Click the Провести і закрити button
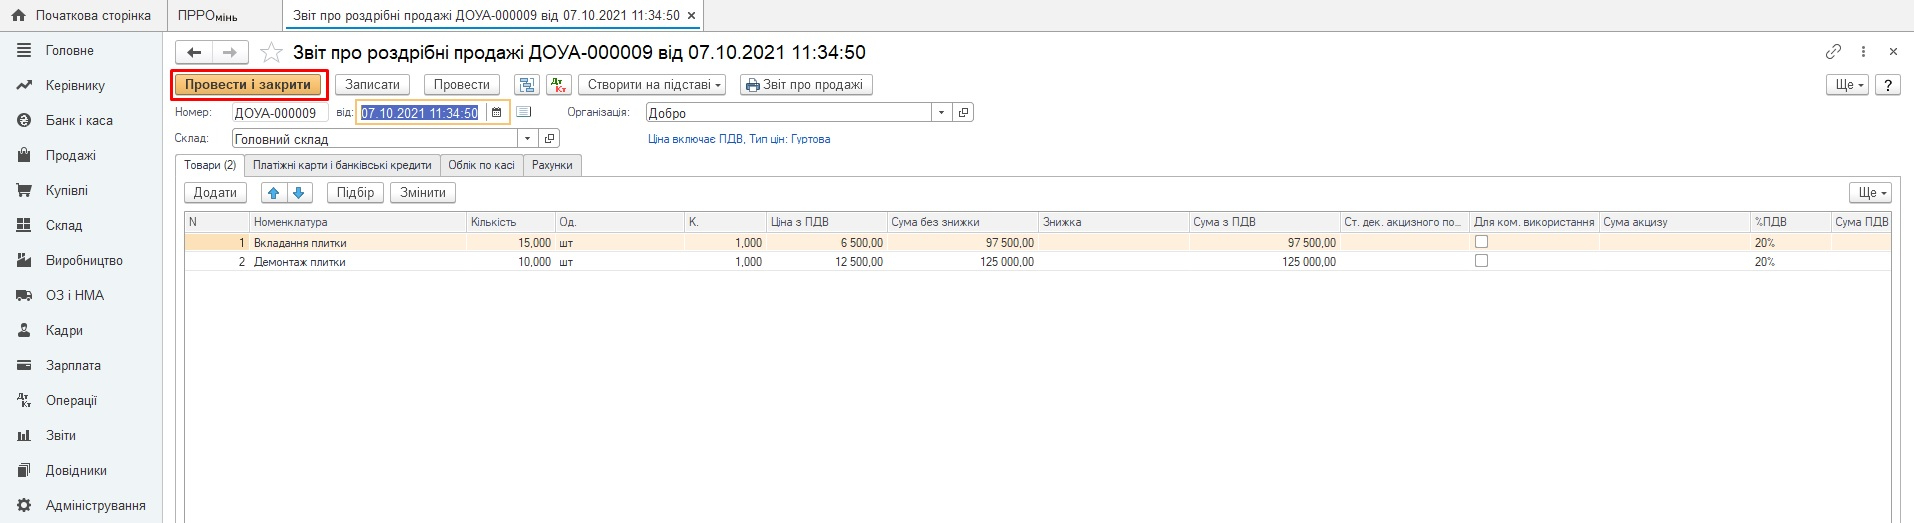Screen dimensions: 1914x523 248,85
